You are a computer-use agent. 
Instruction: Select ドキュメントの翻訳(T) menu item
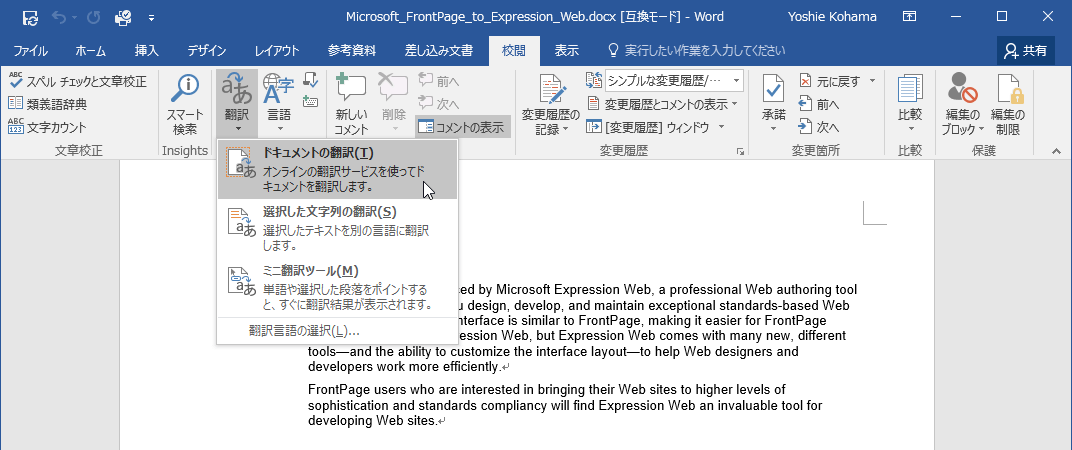[337, 170]
